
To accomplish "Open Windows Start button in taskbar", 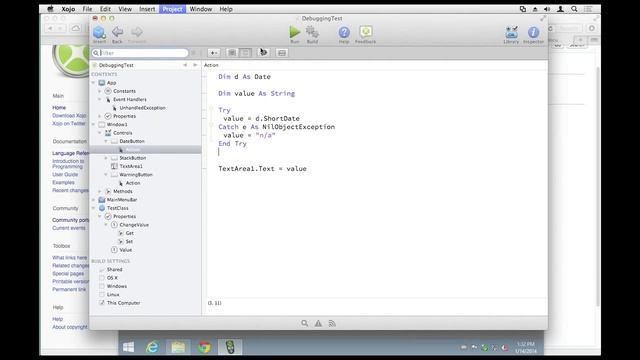I will tap(128, 347).
